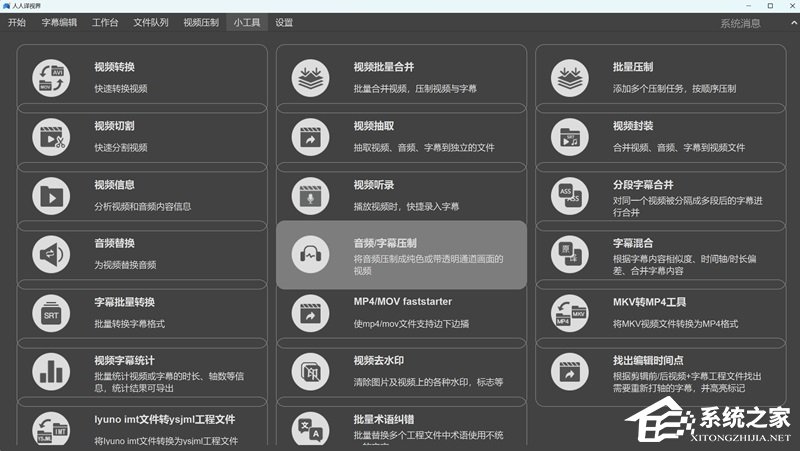
Task: Open the 字幕编辑 tab
Action: coord(59,22)
